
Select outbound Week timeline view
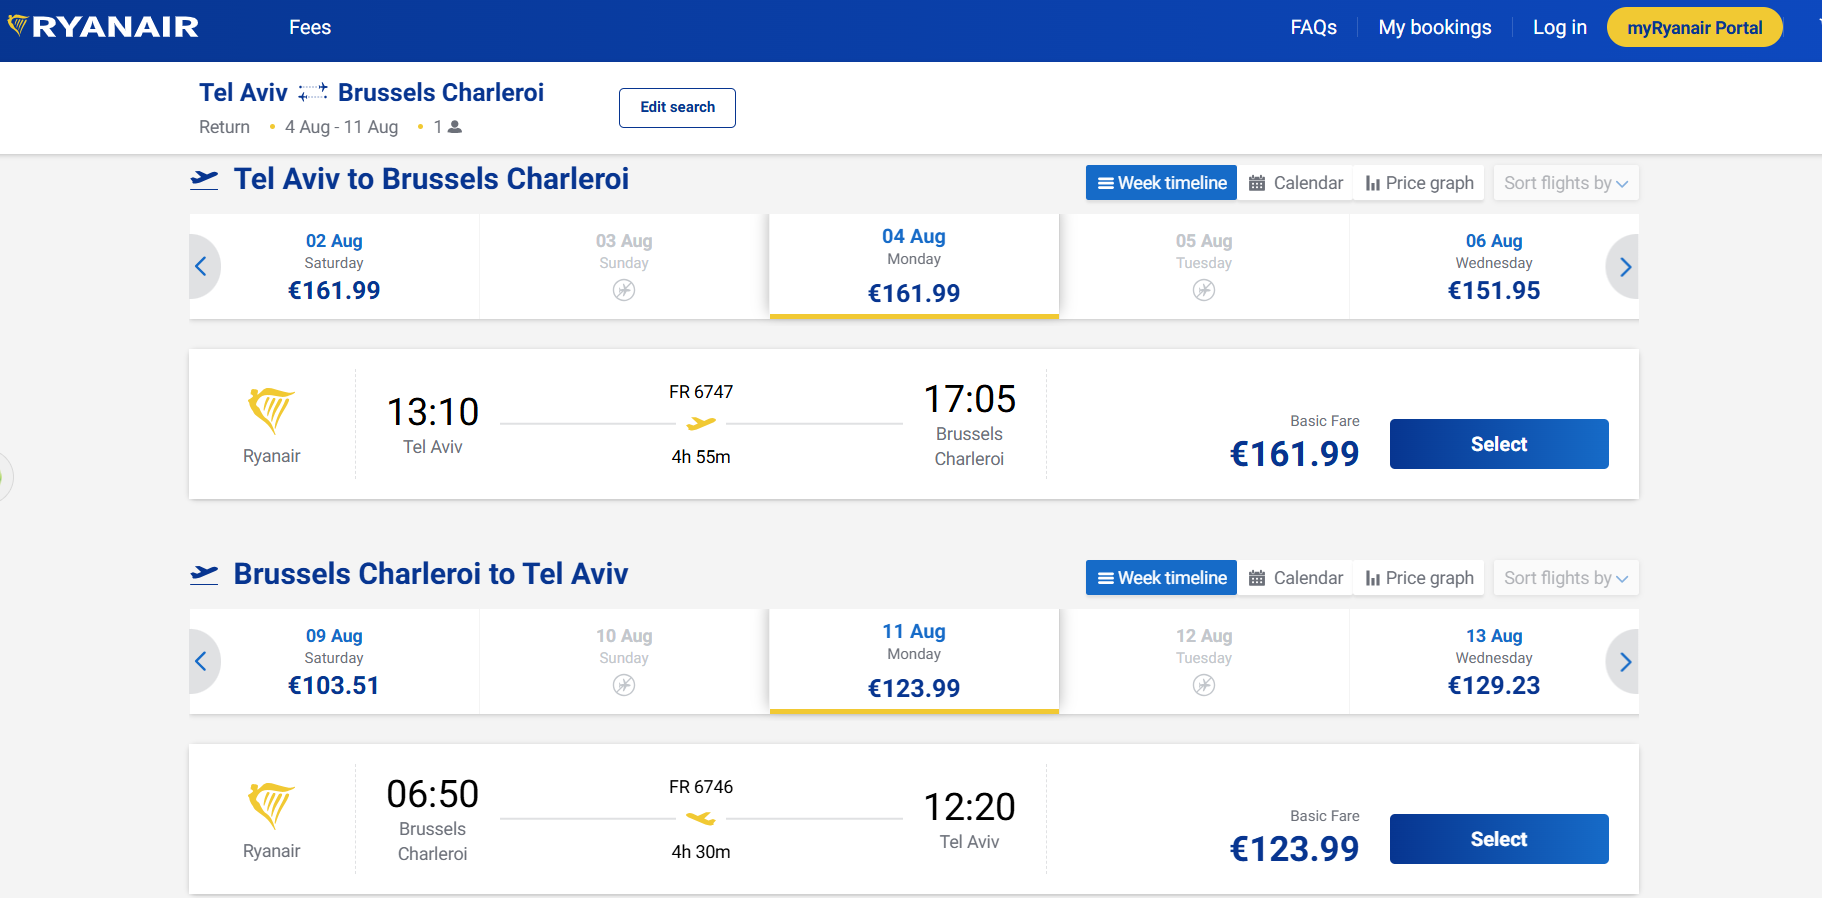(1161, 183)
